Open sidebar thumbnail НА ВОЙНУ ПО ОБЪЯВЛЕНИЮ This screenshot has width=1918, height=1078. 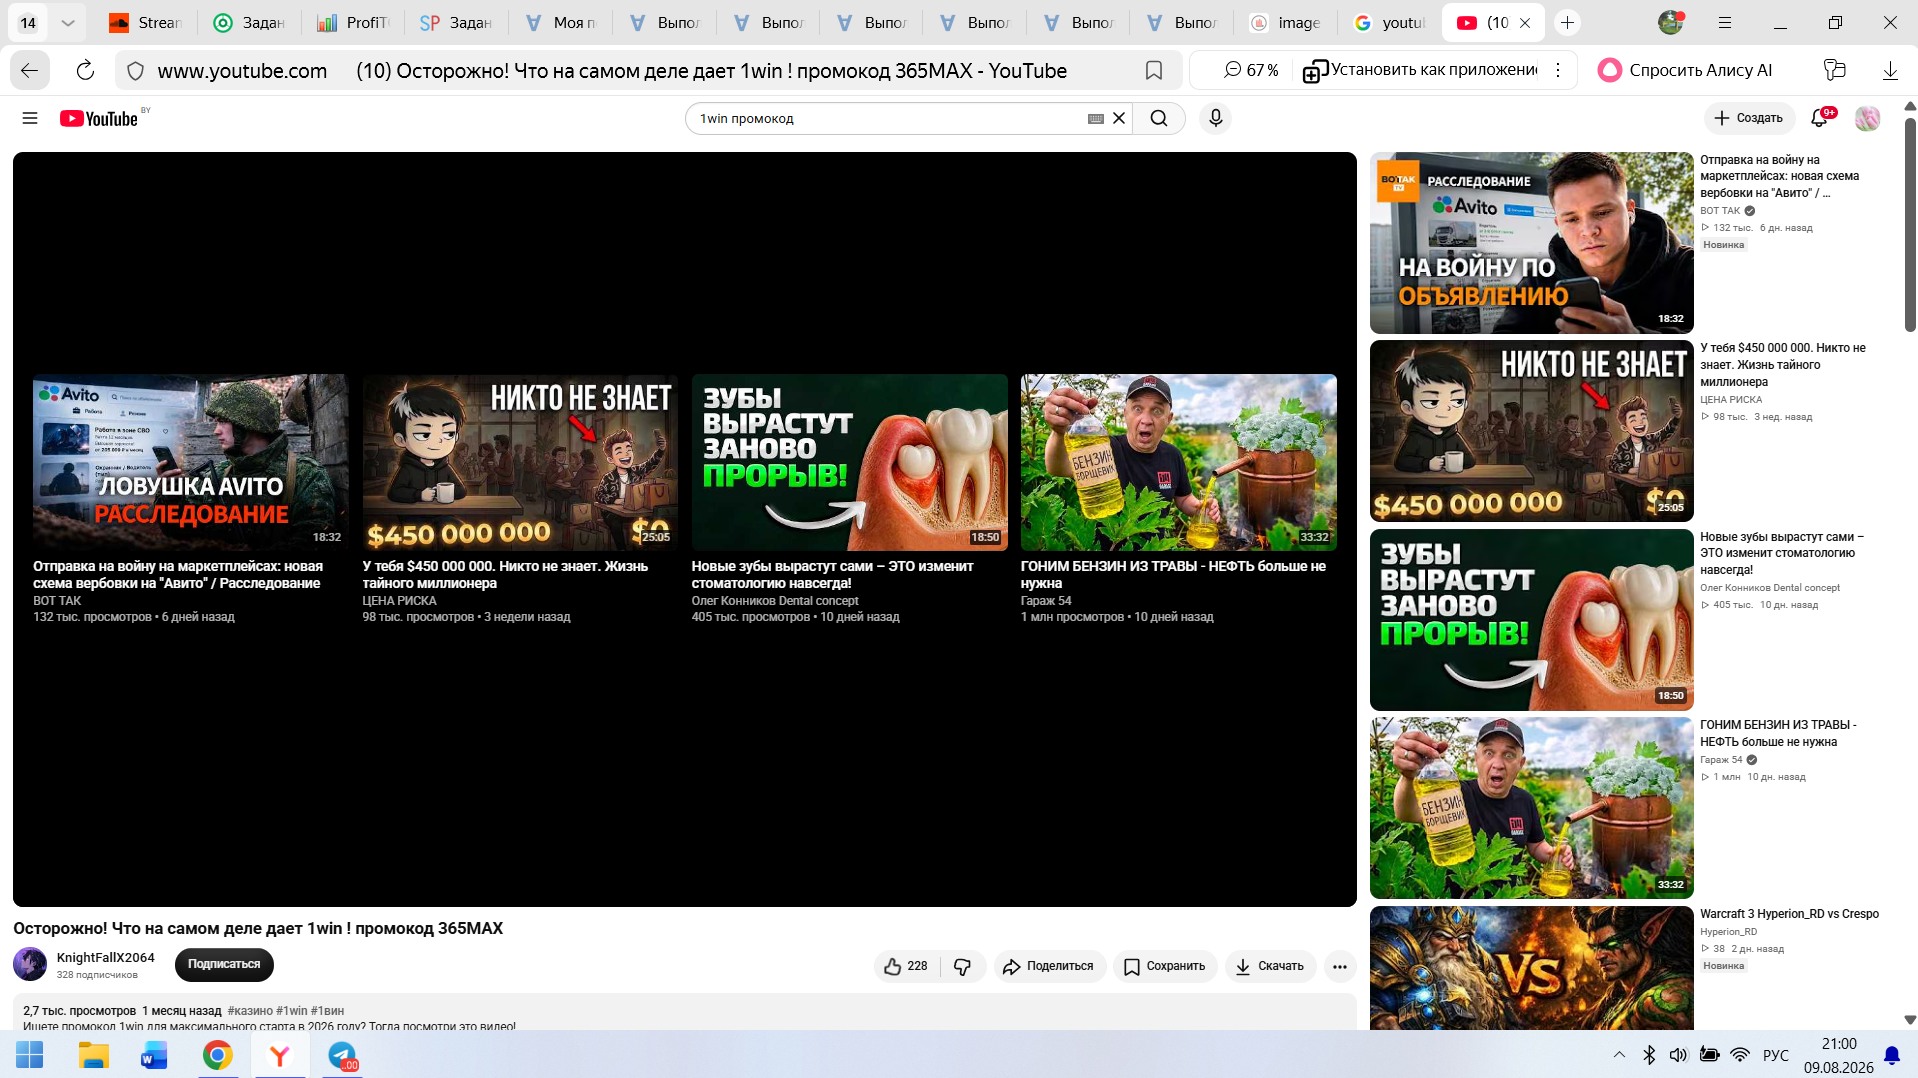click(1531, 243)
